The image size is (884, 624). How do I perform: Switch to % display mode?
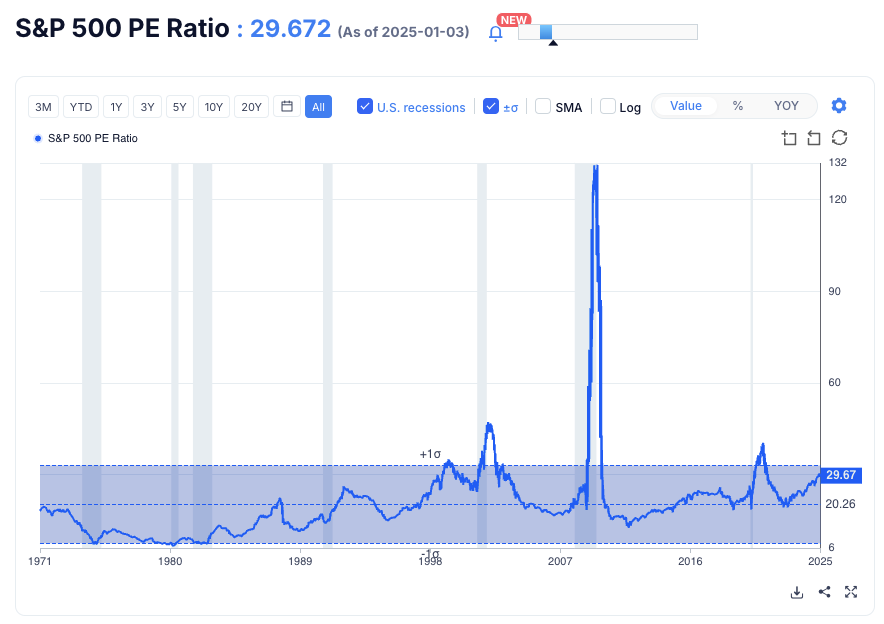click(x=737, y=106)
